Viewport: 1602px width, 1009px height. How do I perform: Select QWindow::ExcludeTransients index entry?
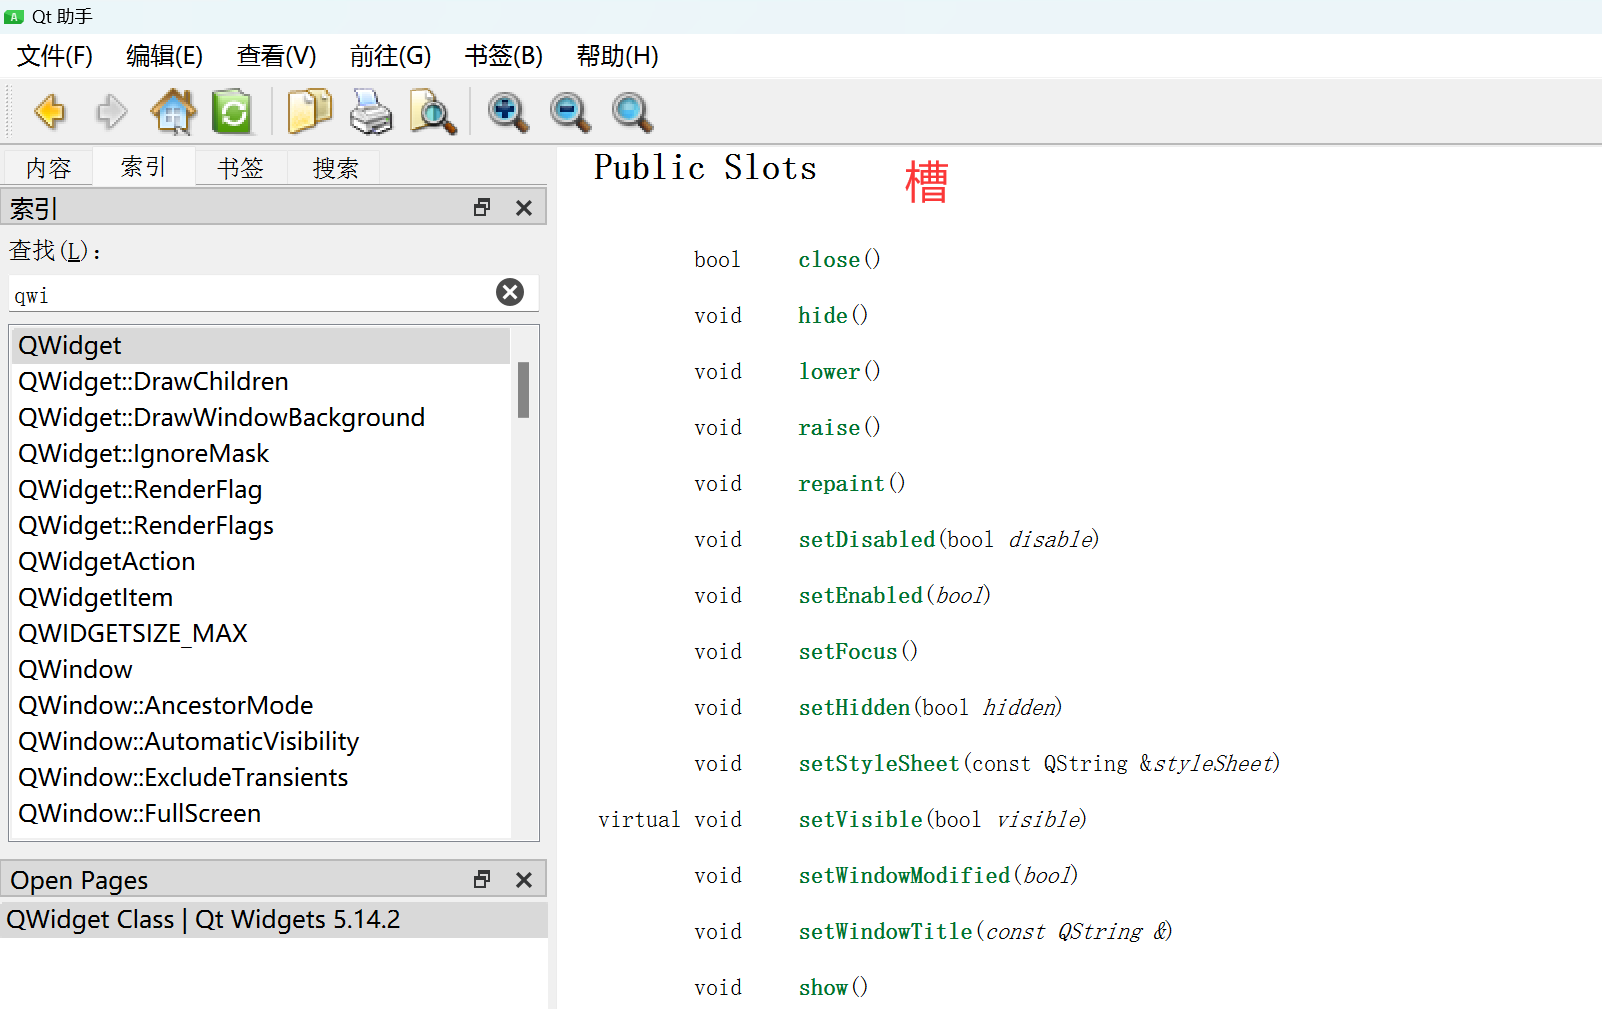pos(261,778)
